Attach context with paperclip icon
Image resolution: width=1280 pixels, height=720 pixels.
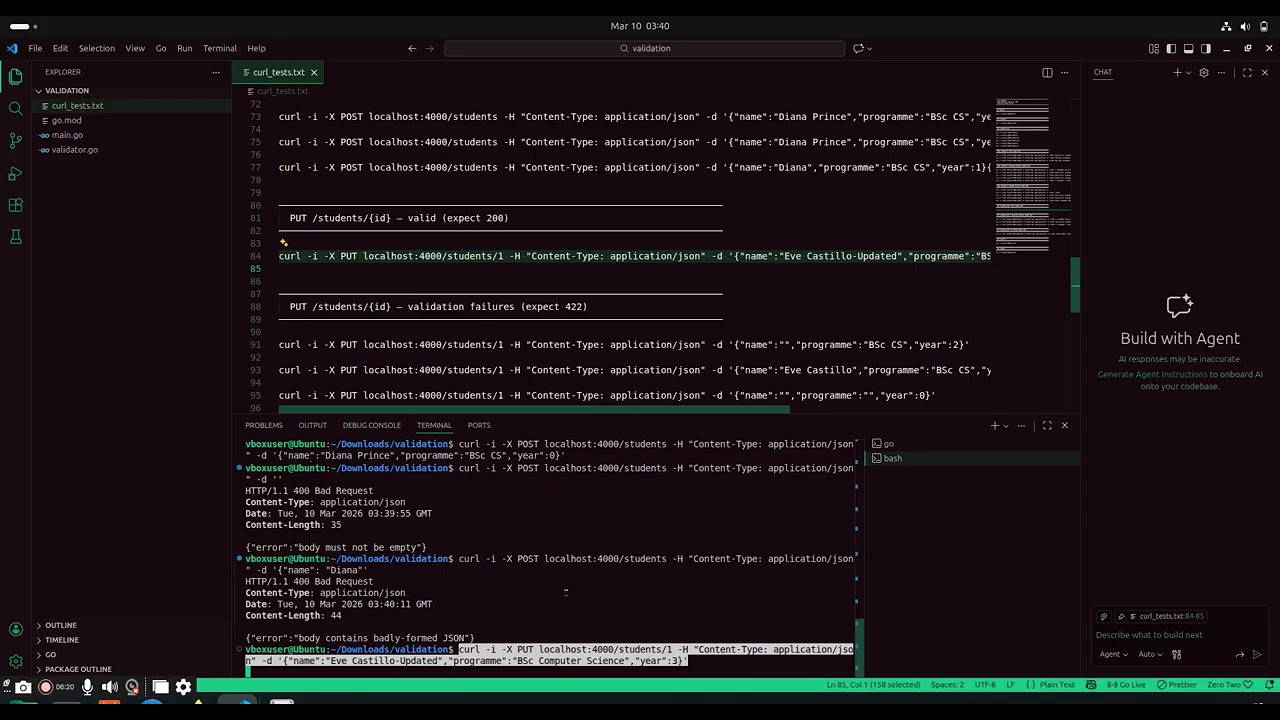(1104, 616)
